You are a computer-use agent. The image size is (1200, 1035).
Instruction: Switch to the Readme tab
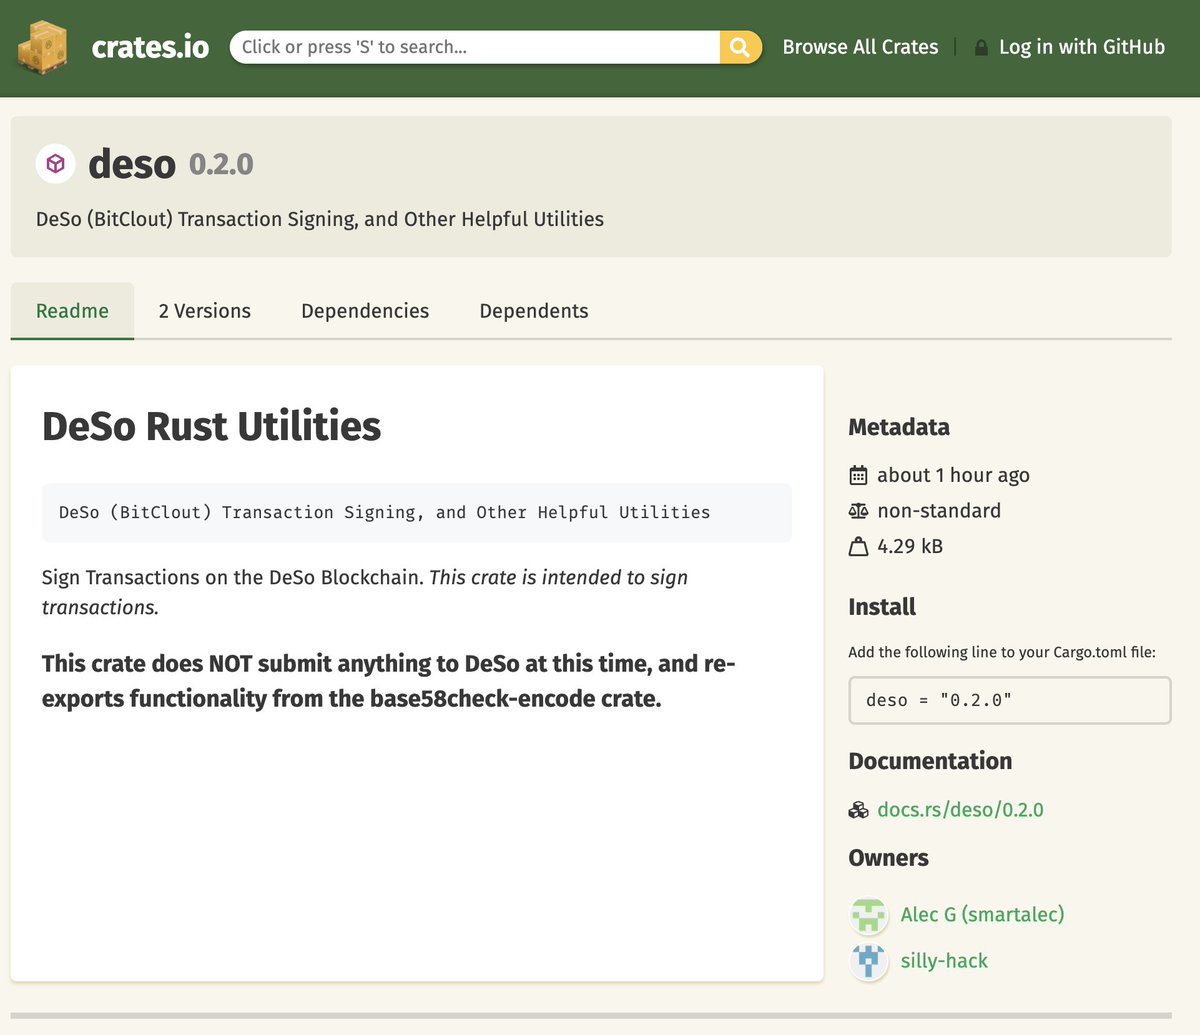coord(72,311)
